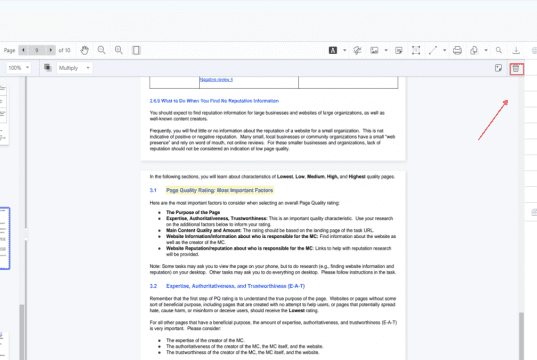Open the 100% opacity dropdown
Image resolution: width=537 pixels, height=360 pixels.
point(18,68)
